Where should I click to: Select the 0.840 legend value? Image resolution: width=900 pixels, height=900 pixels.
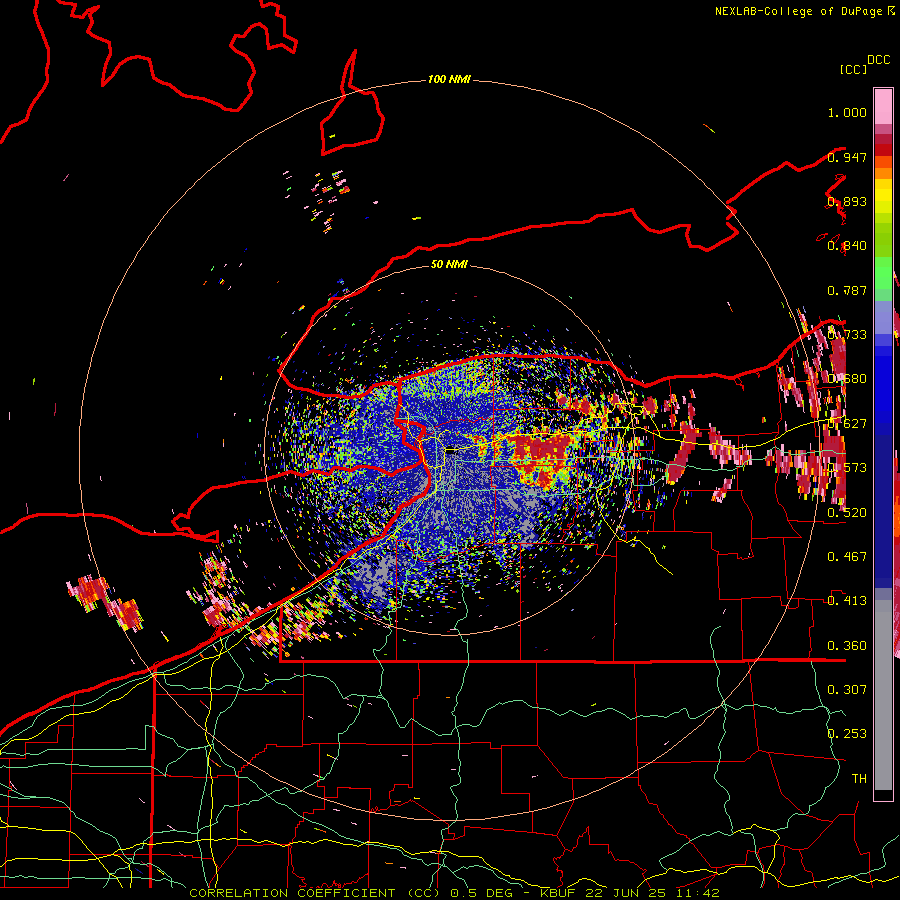847,246
